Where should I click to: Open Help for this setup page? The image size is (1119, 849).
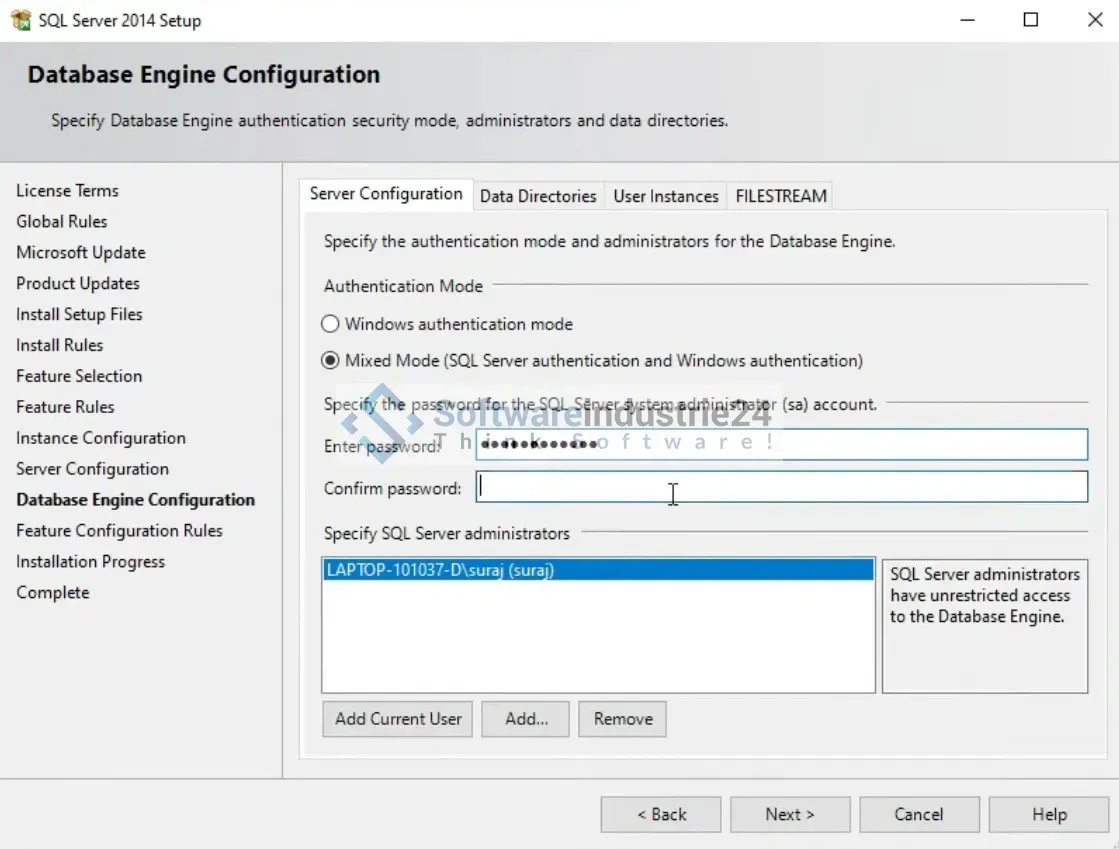click(x=1049, y=814)
